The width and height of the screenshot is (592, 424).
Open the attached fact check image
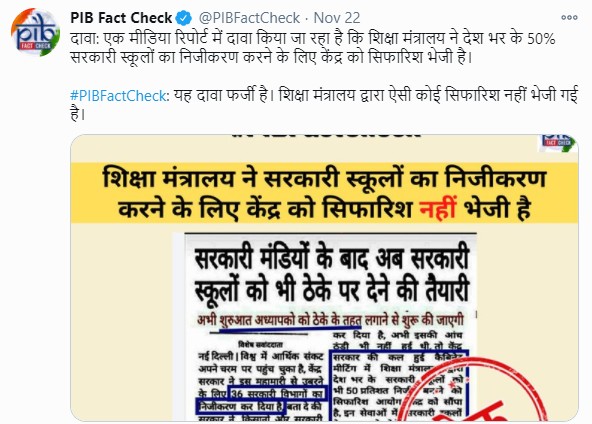(324, 278)
